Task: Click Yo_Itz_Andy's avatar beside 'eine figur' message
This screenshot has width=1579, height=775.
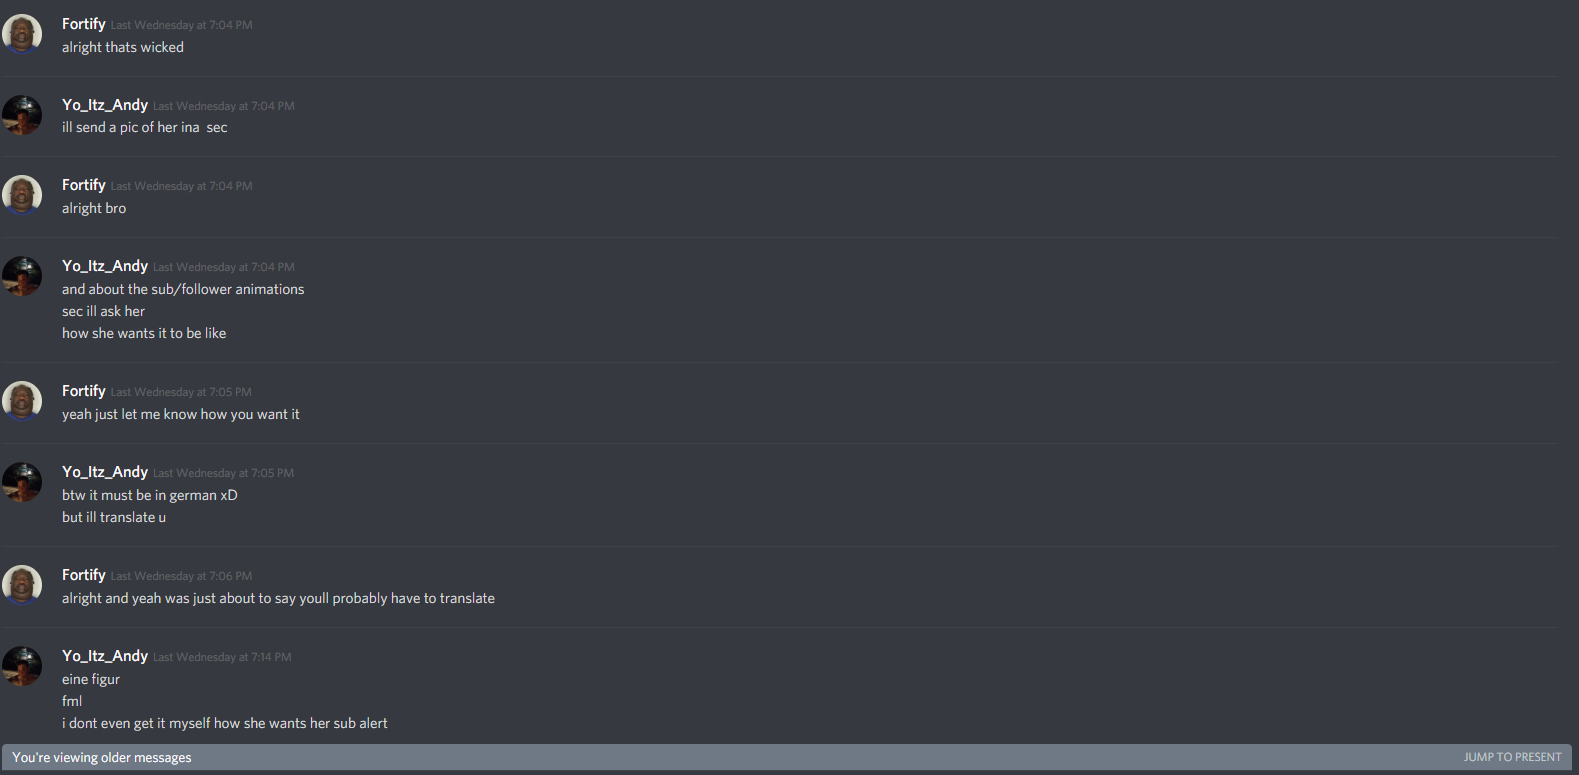Action: (22, 666)
